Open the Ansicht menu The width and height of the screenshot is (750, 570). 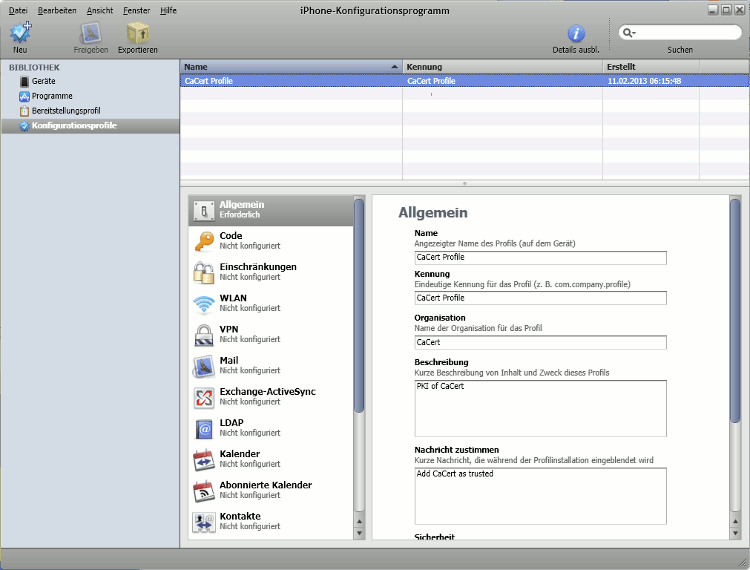(100, 10)
